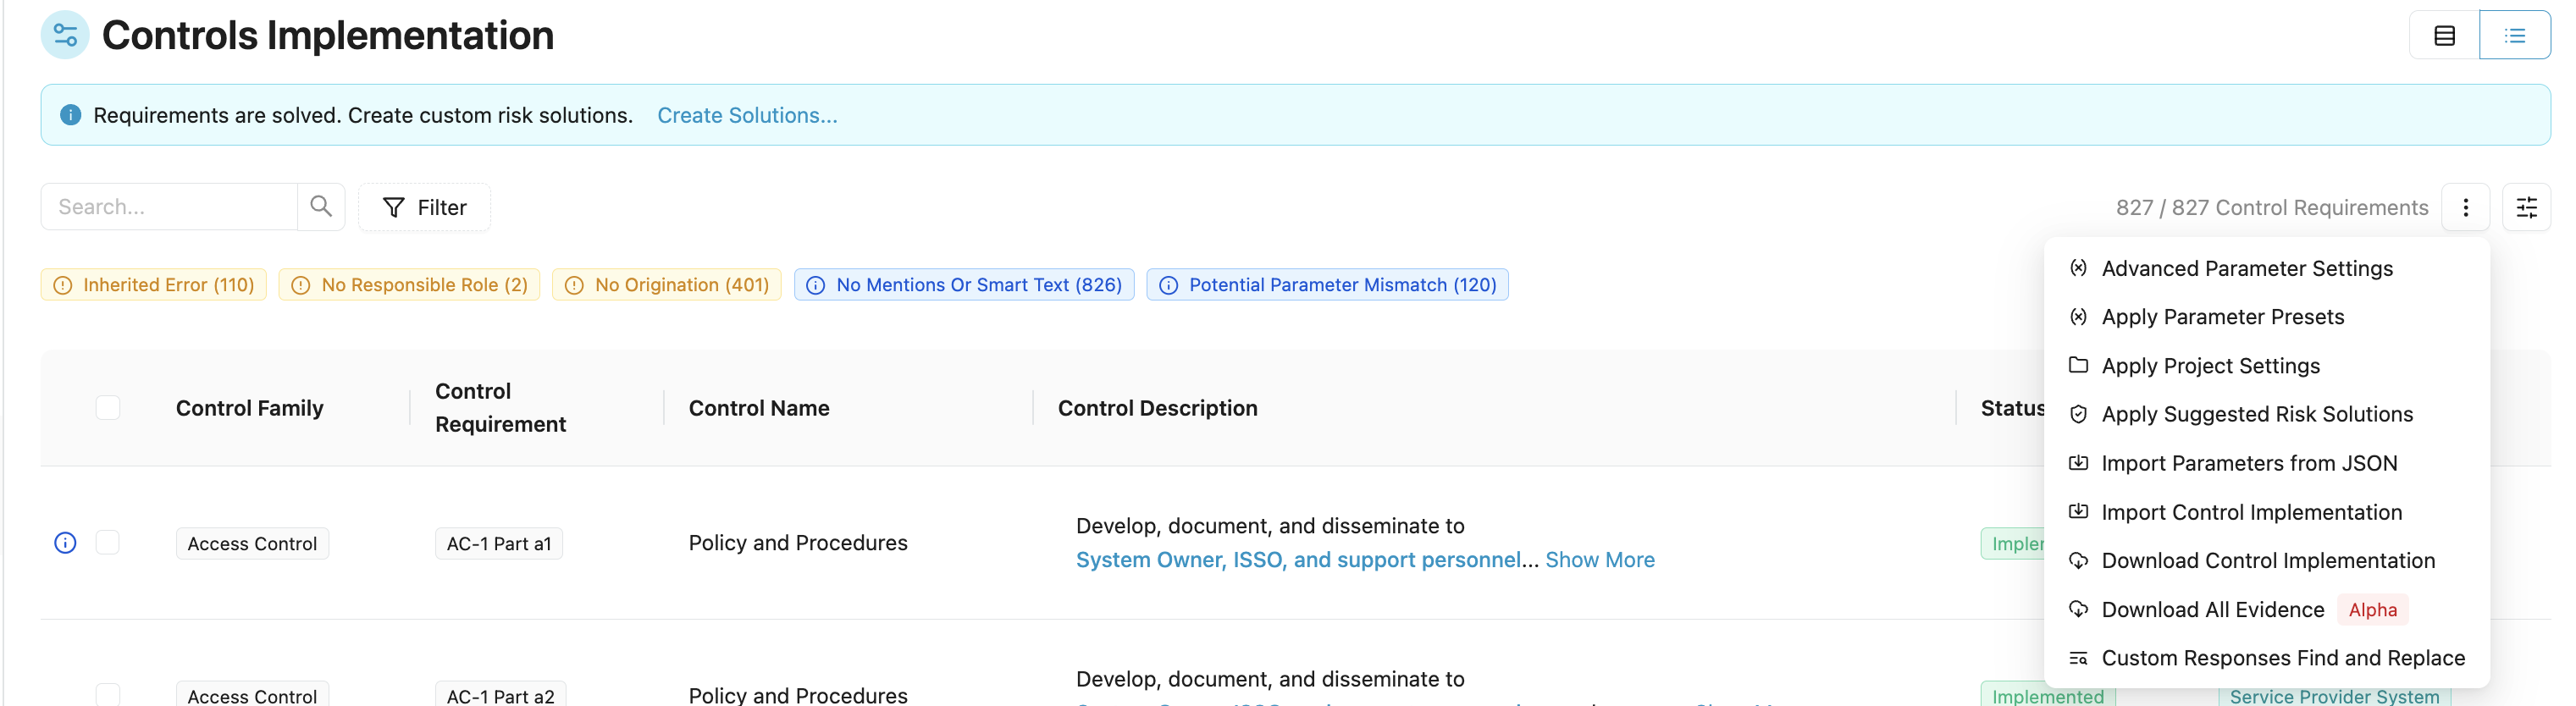Check the AC-1 Part a1 row checkbox
Screen dimensions: 2576x706
[108, 543]
